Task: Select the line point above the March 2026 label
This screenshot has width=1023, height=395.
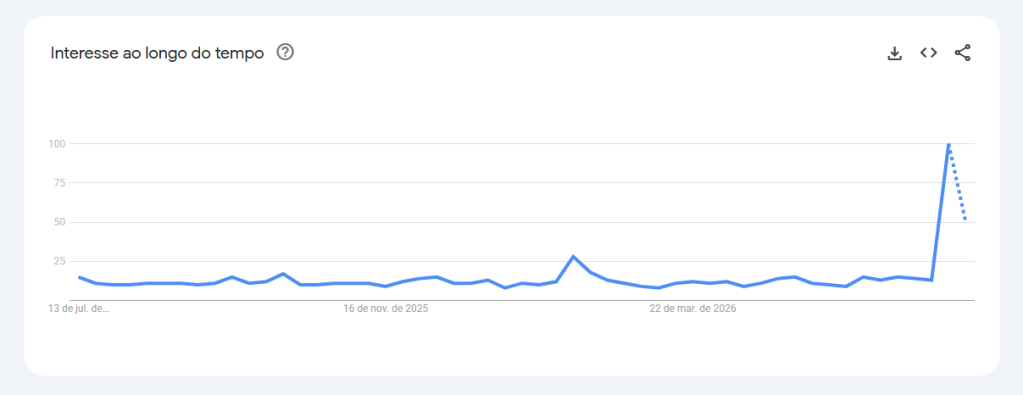Action: (693, 281)
